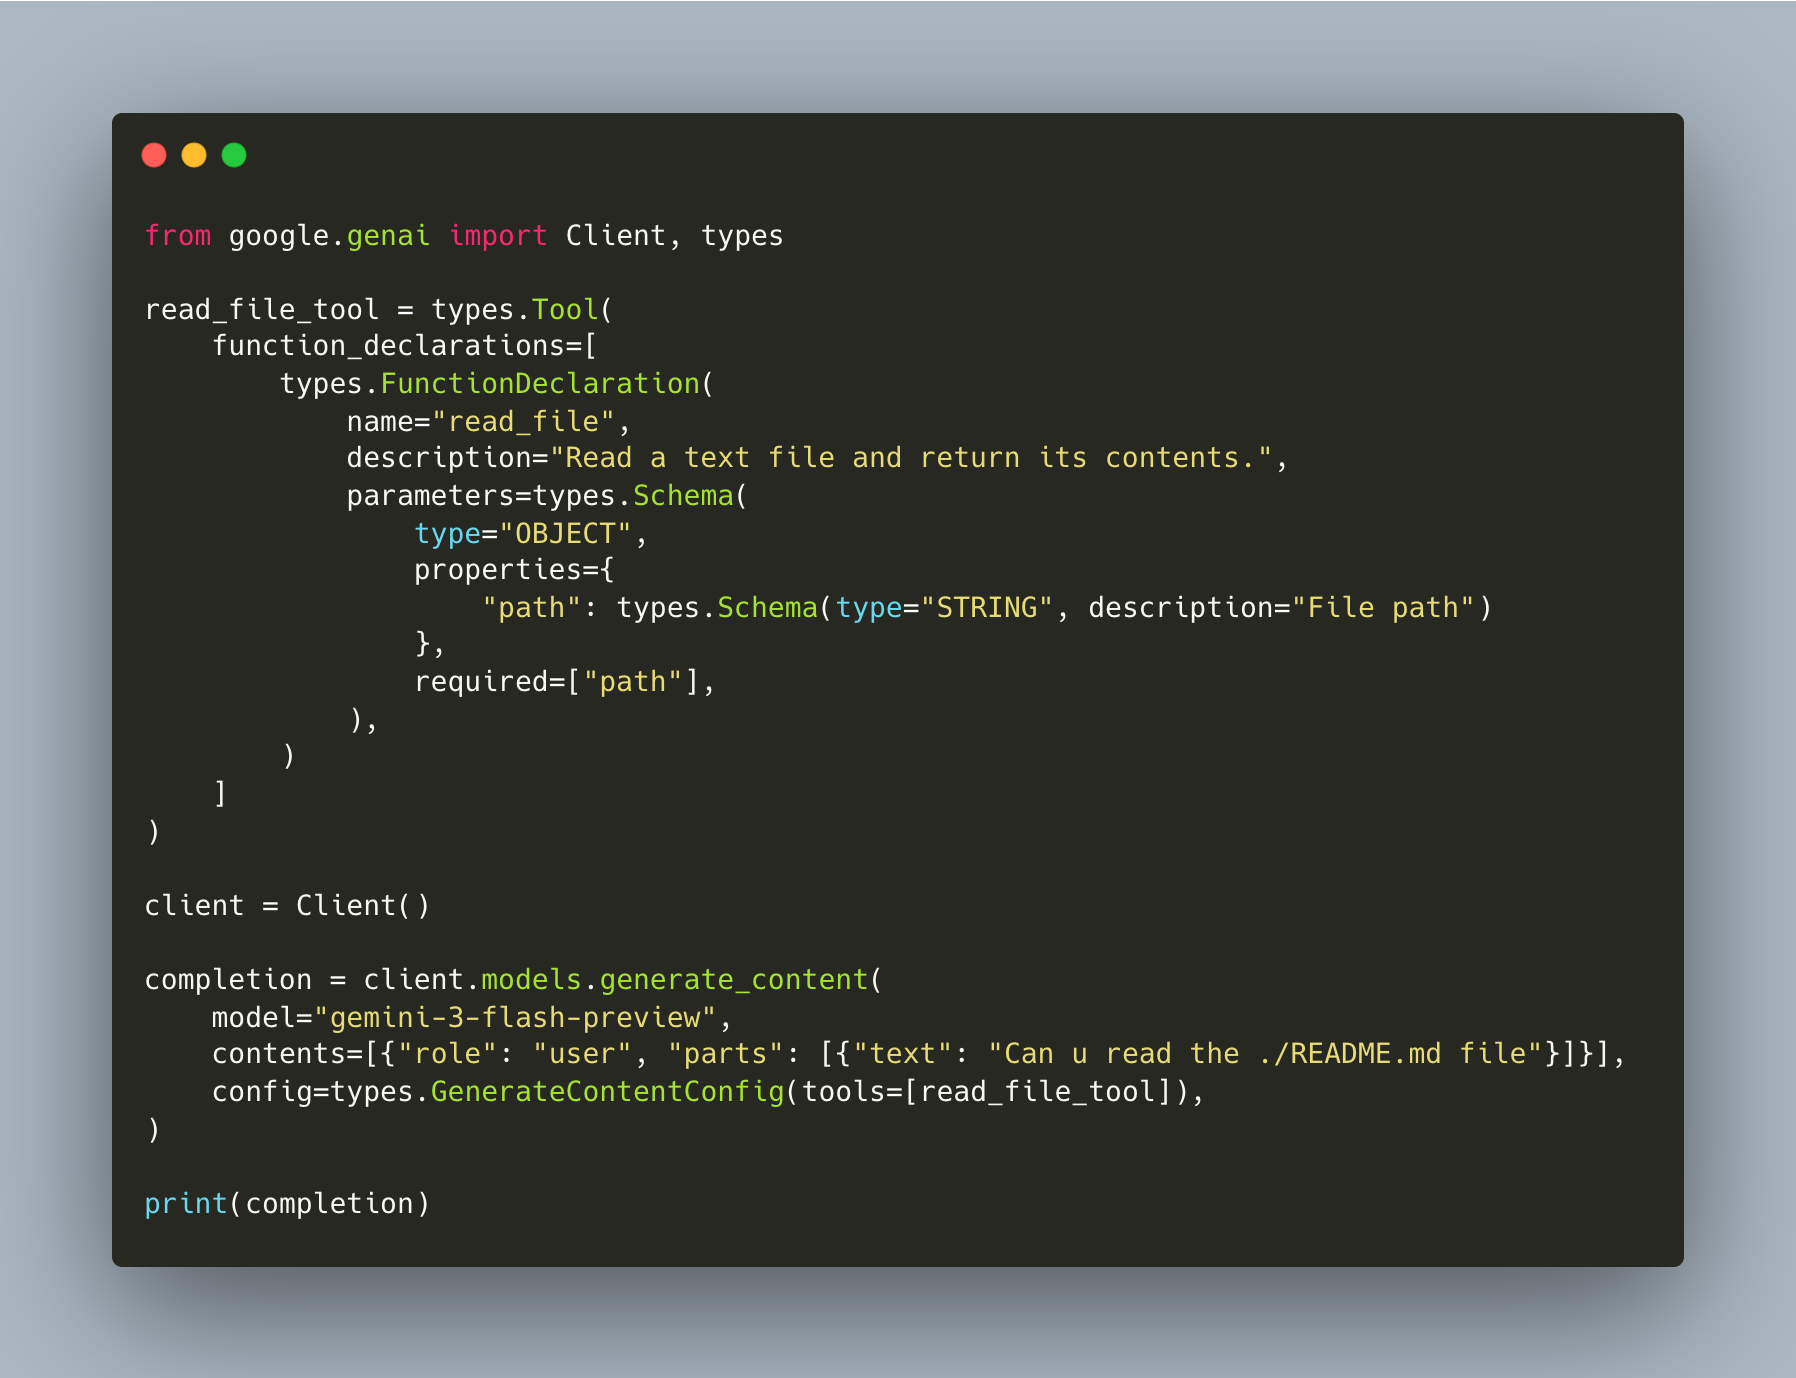Click the 'import' keyword

(x=498, y=236)
